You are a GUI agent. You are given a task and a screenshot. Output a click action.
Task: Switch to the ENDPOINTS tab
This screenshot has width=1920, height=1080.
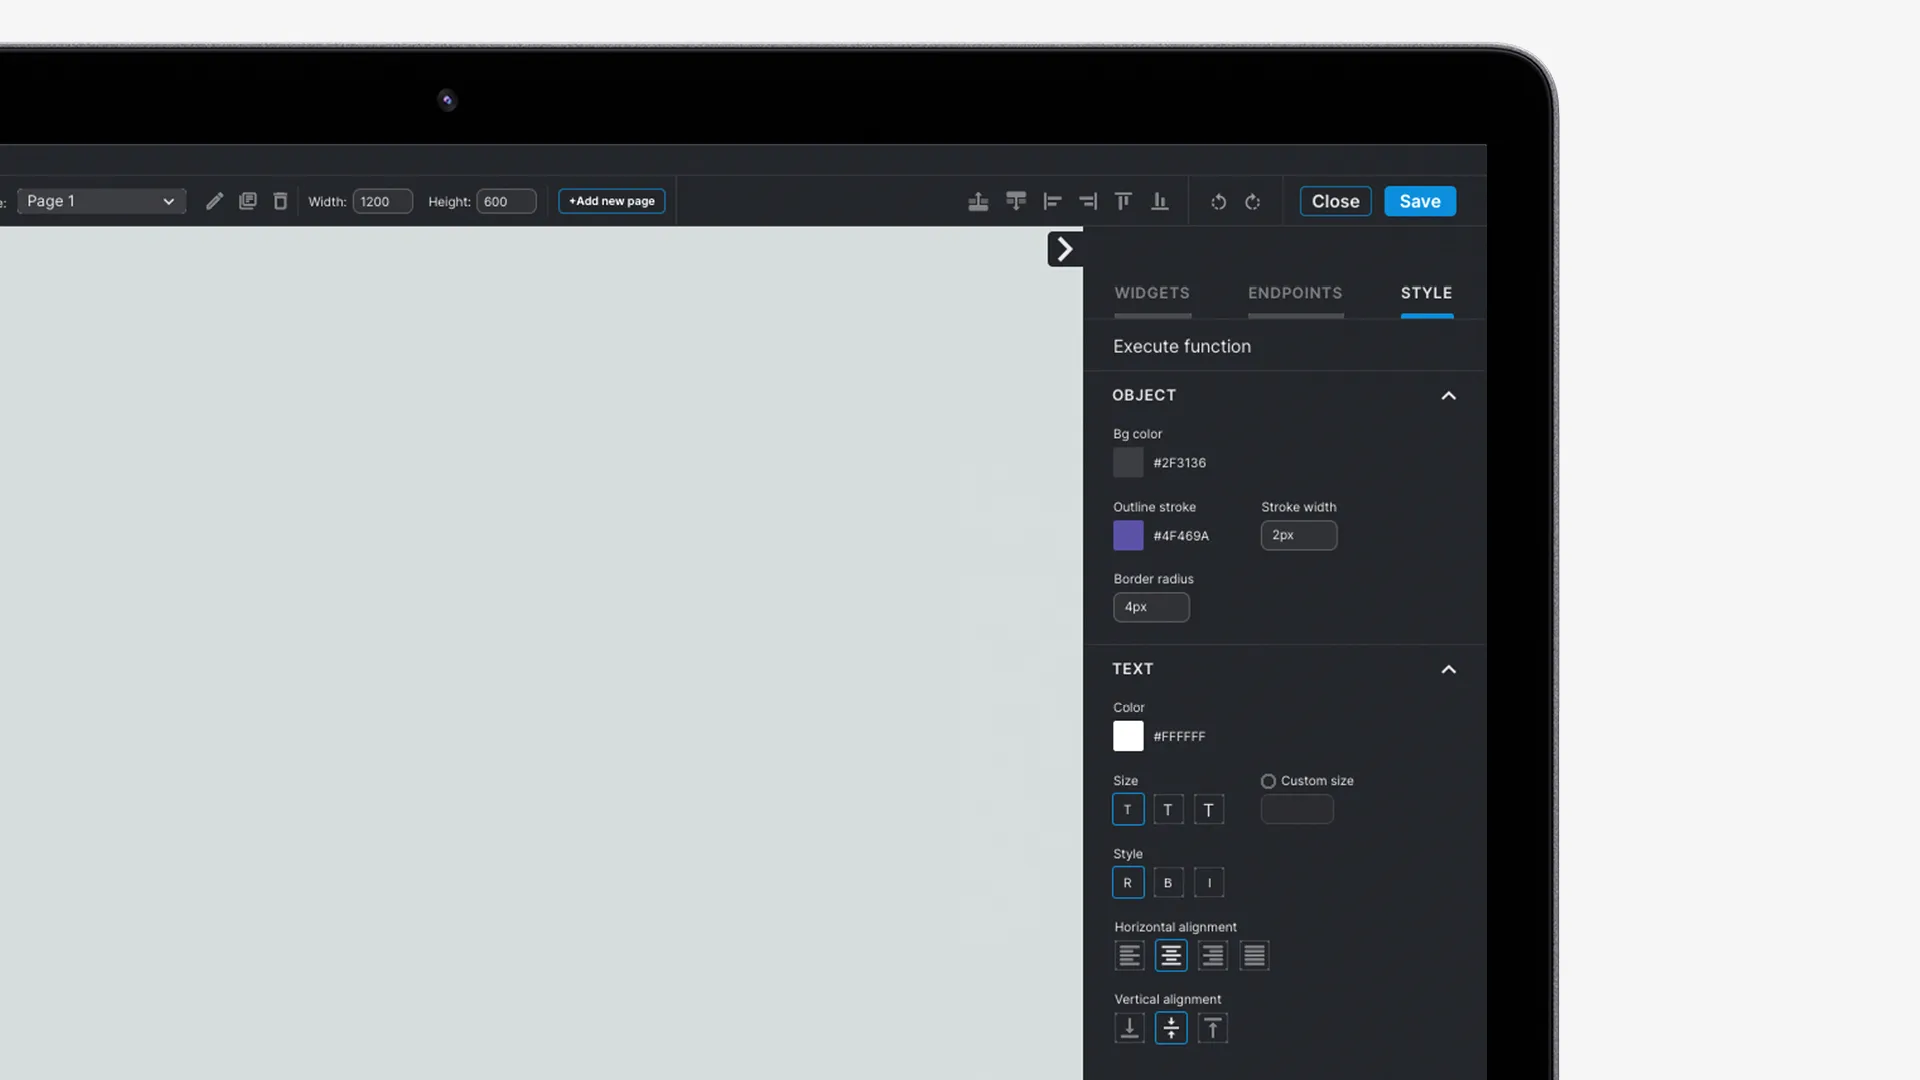1295,293
